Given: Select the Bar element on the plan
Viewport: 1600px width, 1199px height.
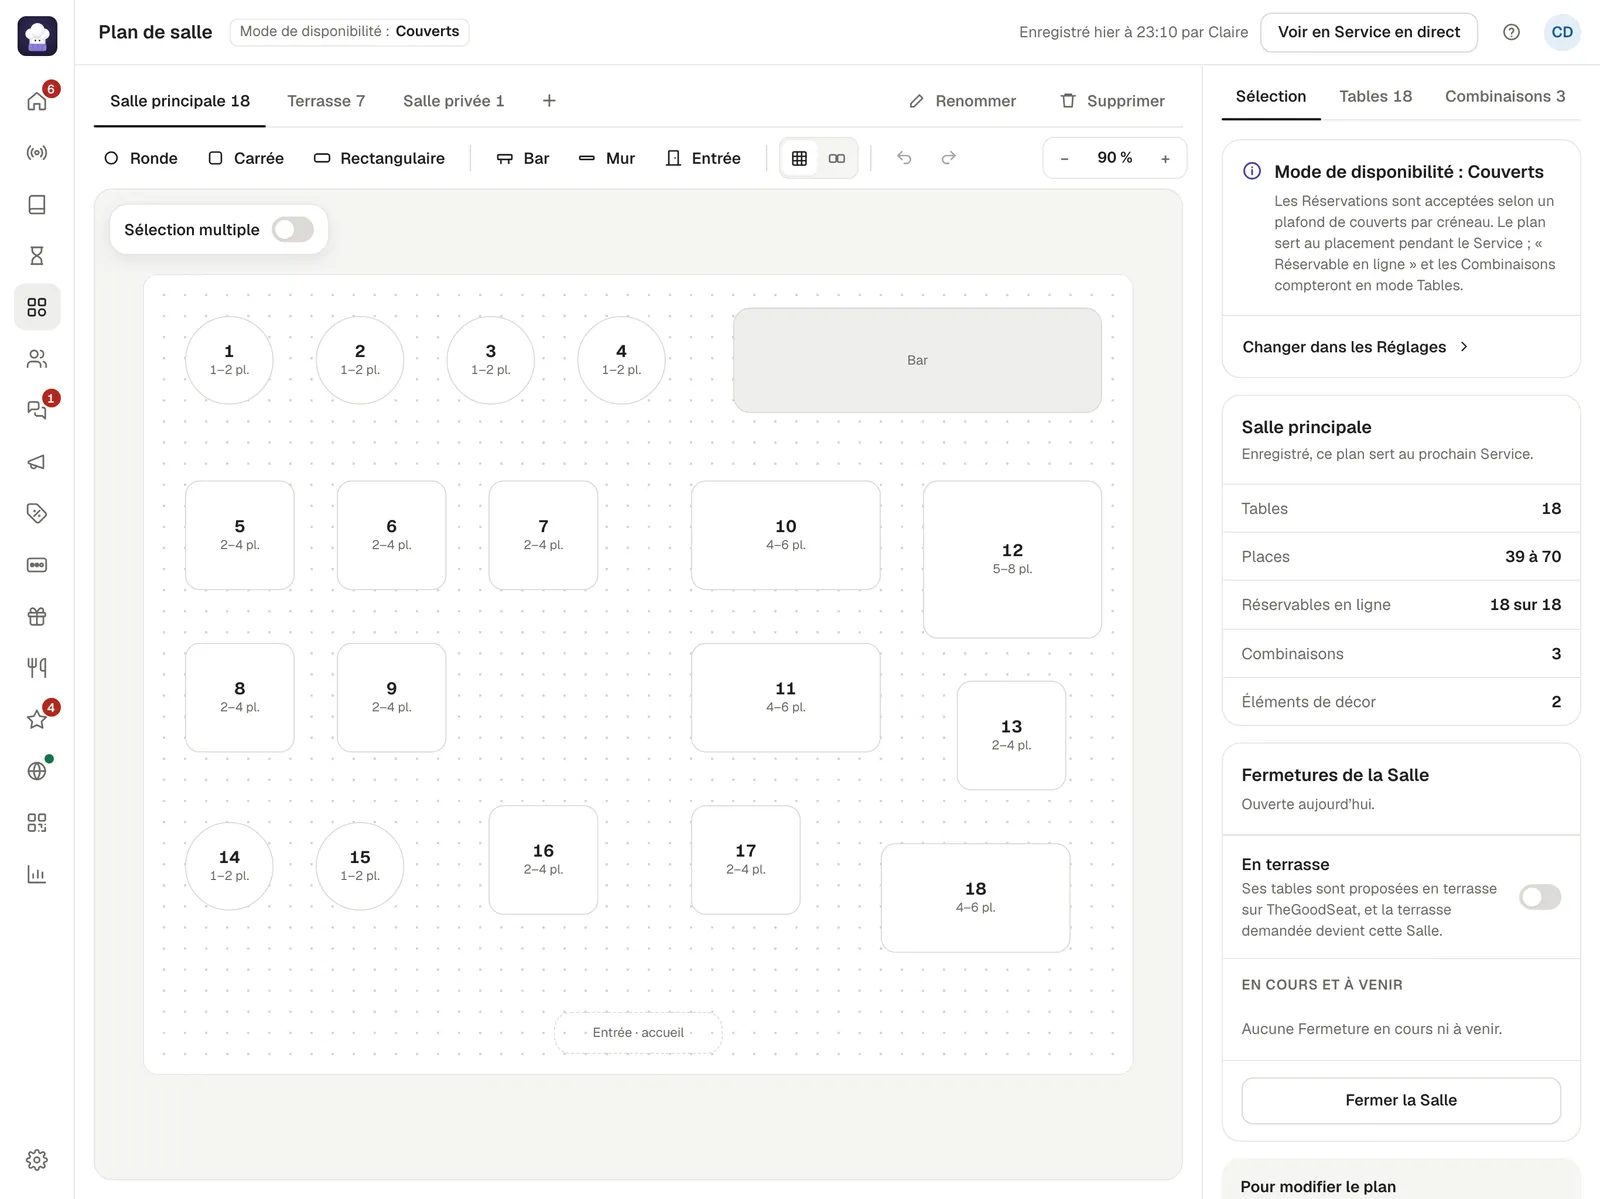Looking at the screenshot, I should pos(917,360).
